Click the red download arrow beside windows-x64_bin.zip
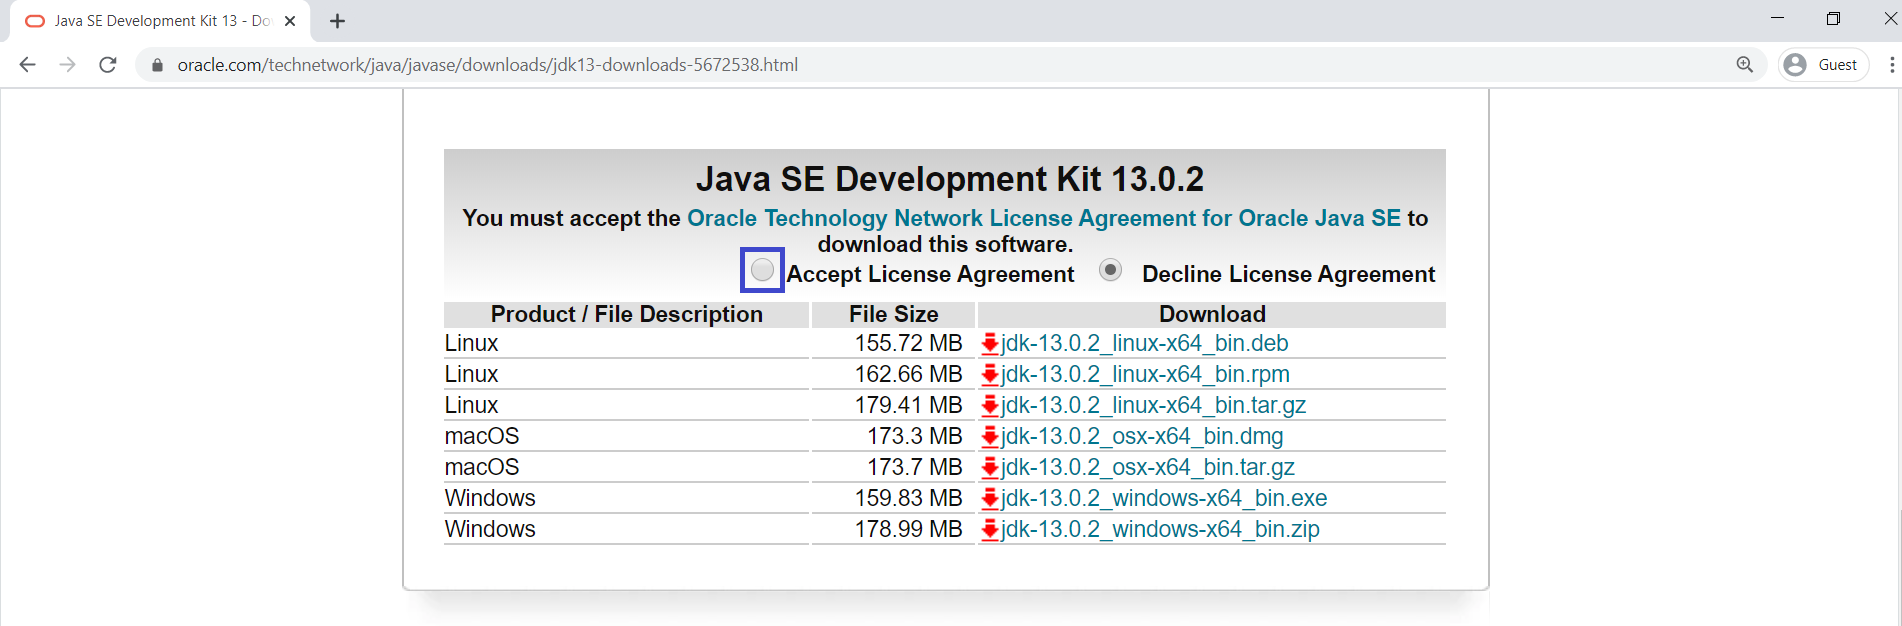This screenshot has height=626, width=1902. pyautogui.click(x=990, y=530)
